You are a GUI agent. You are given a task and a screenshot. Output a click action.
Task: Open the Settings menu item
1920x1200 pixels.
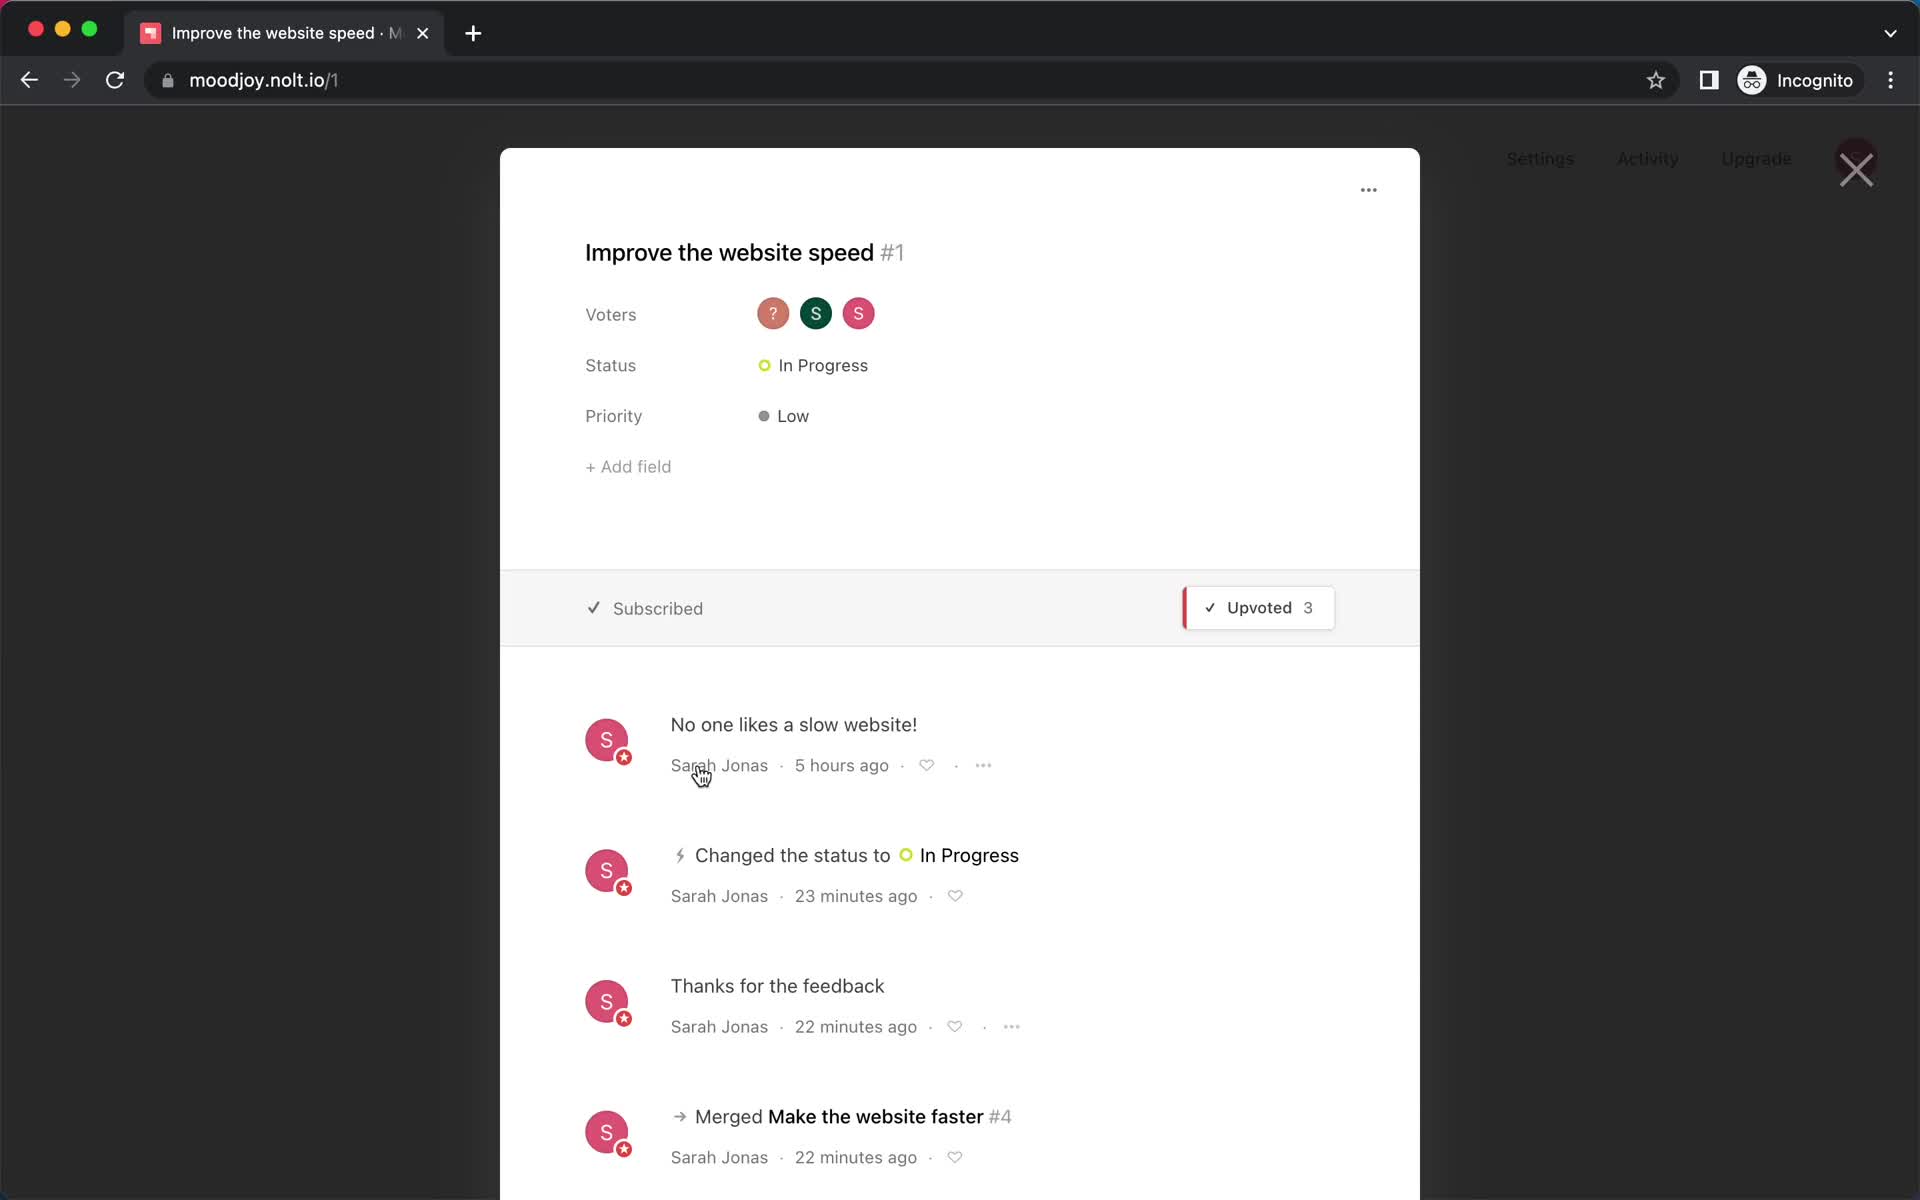click(1538, 158)
